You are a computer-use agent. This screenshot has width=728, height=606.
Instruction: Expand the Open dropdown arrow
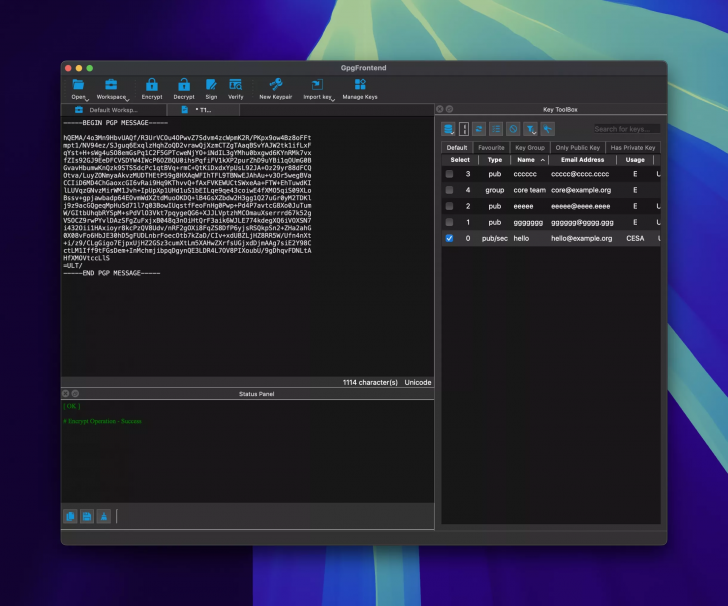87,99
